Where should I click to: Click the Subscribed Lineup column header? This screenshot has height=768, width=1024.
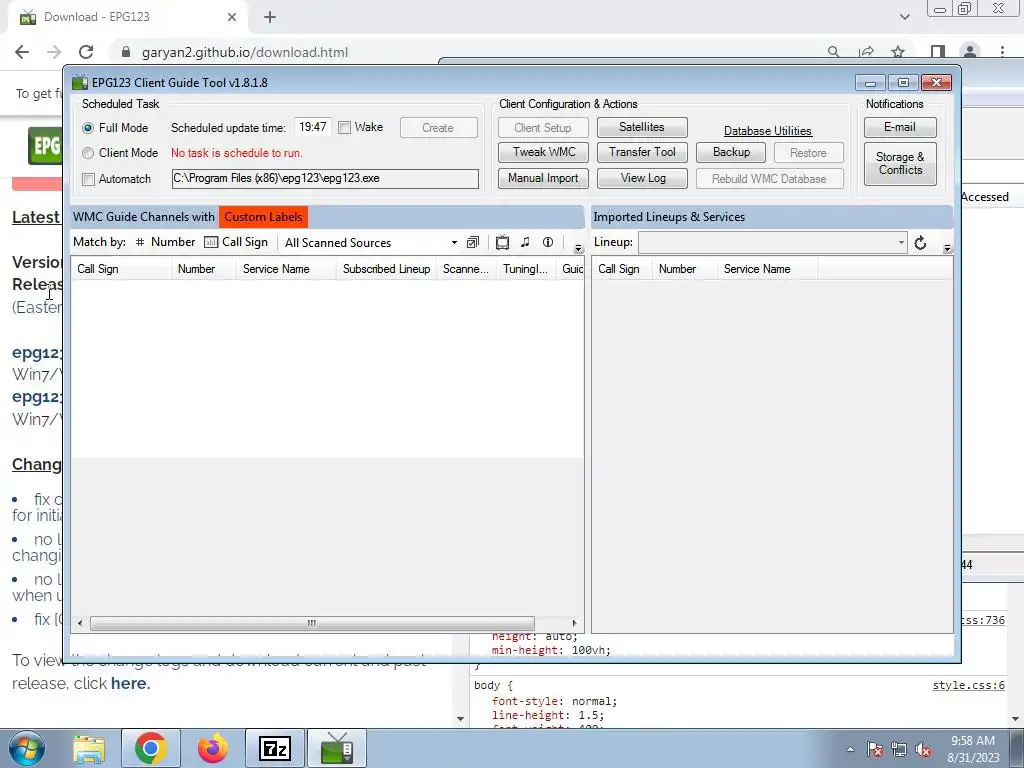(x=387, y=269)
